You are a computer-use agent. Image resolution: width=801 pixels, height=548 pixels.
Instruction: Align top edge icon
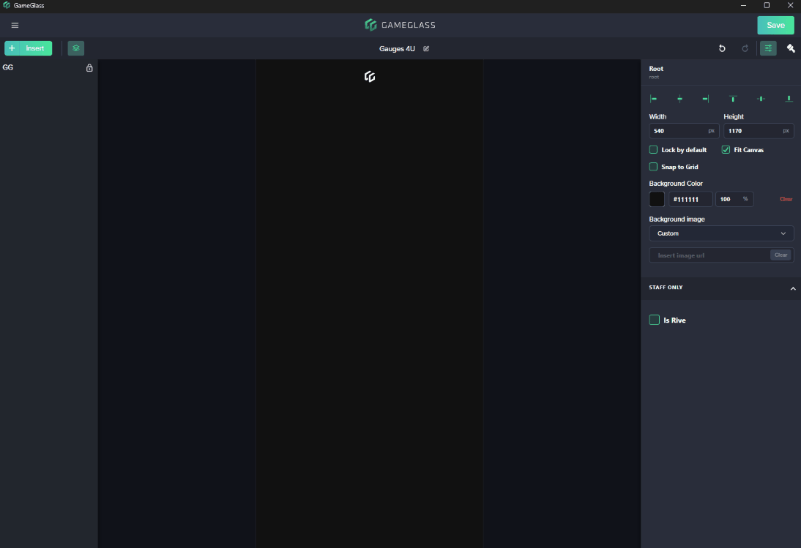733,99
